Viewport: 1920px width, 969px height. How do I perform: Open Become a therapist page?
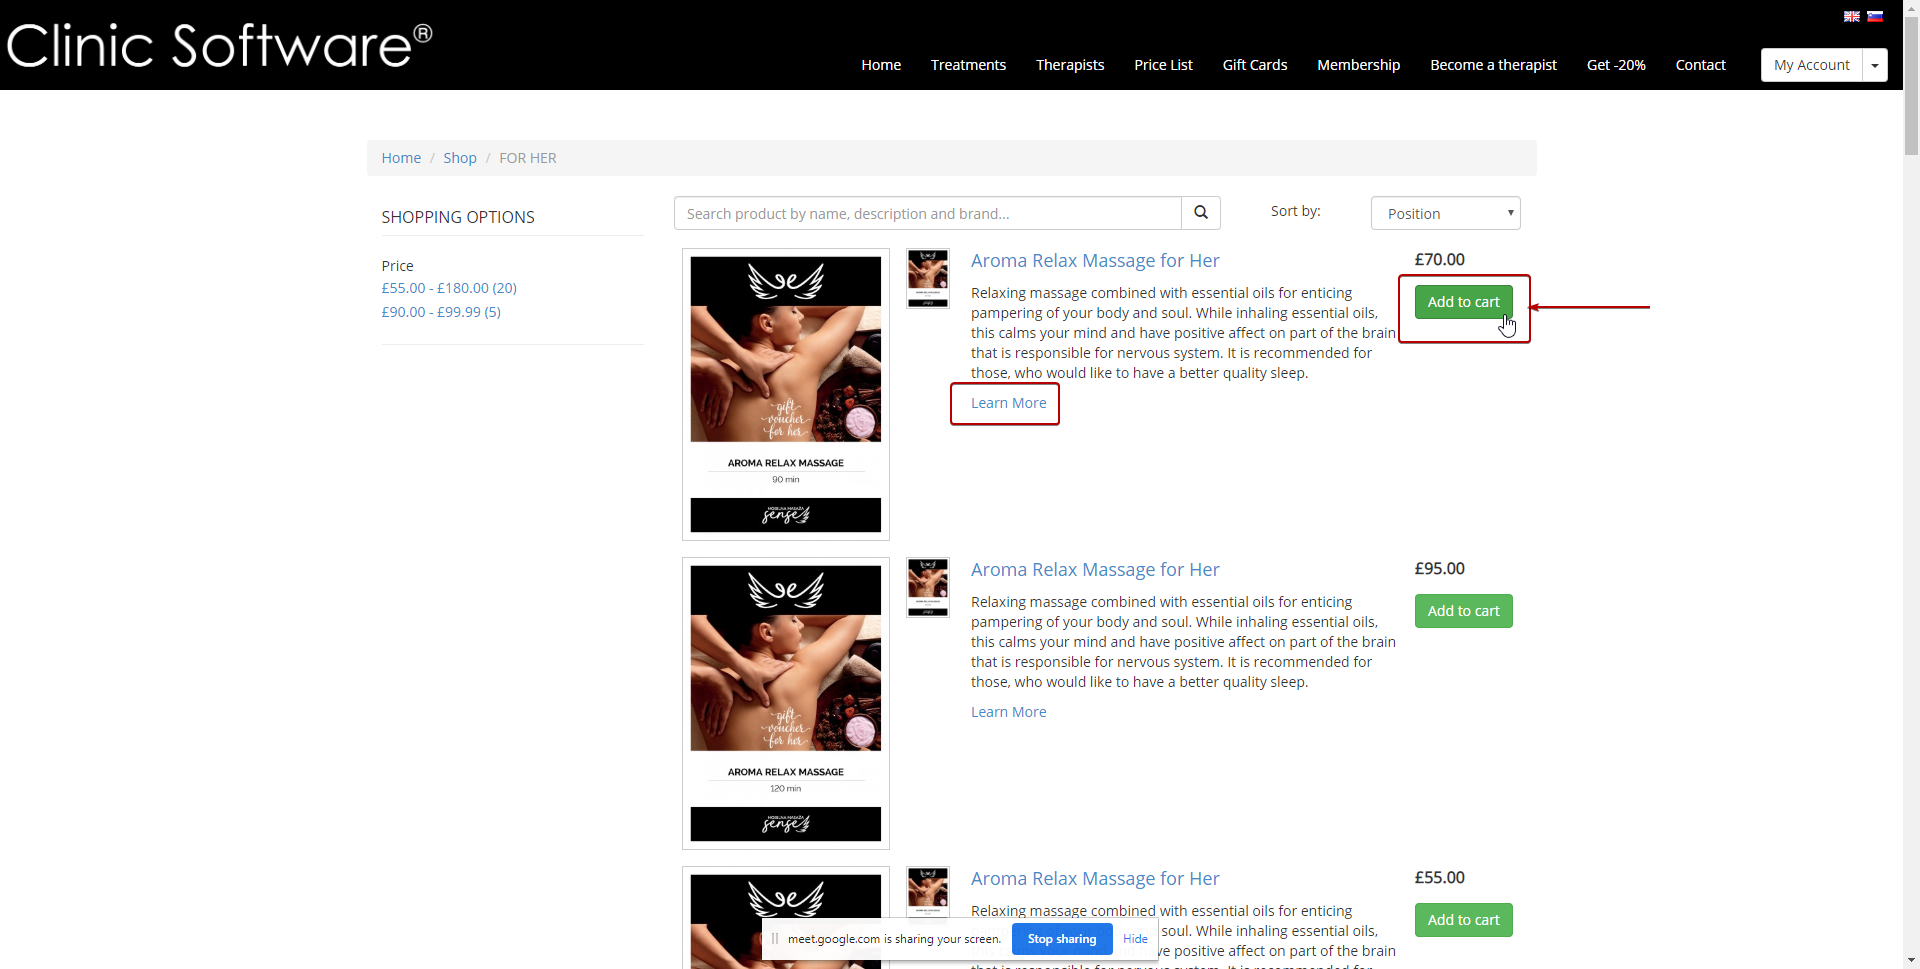1493,65
